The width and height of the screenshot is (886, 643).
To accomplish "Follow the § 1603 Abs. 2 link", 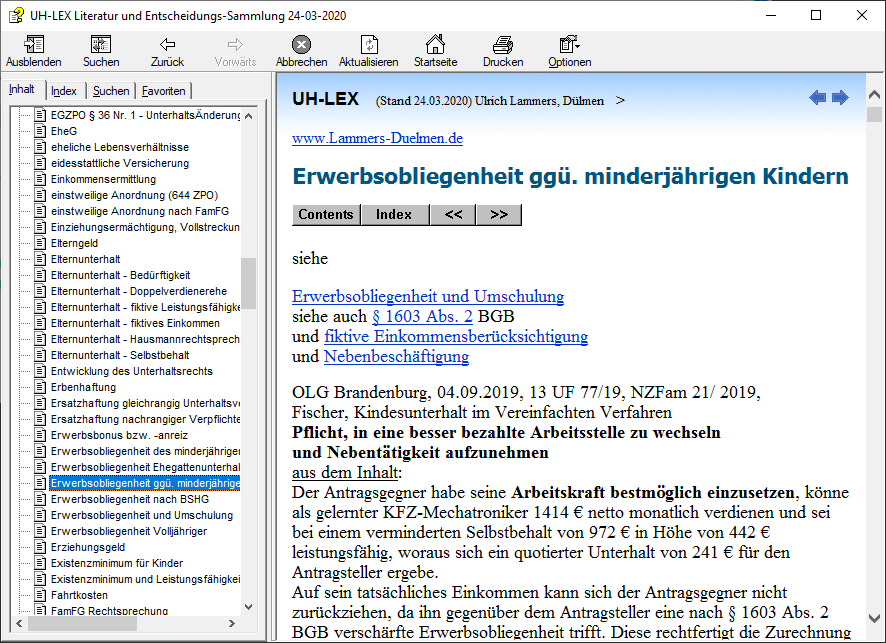I will coord(422,316).
